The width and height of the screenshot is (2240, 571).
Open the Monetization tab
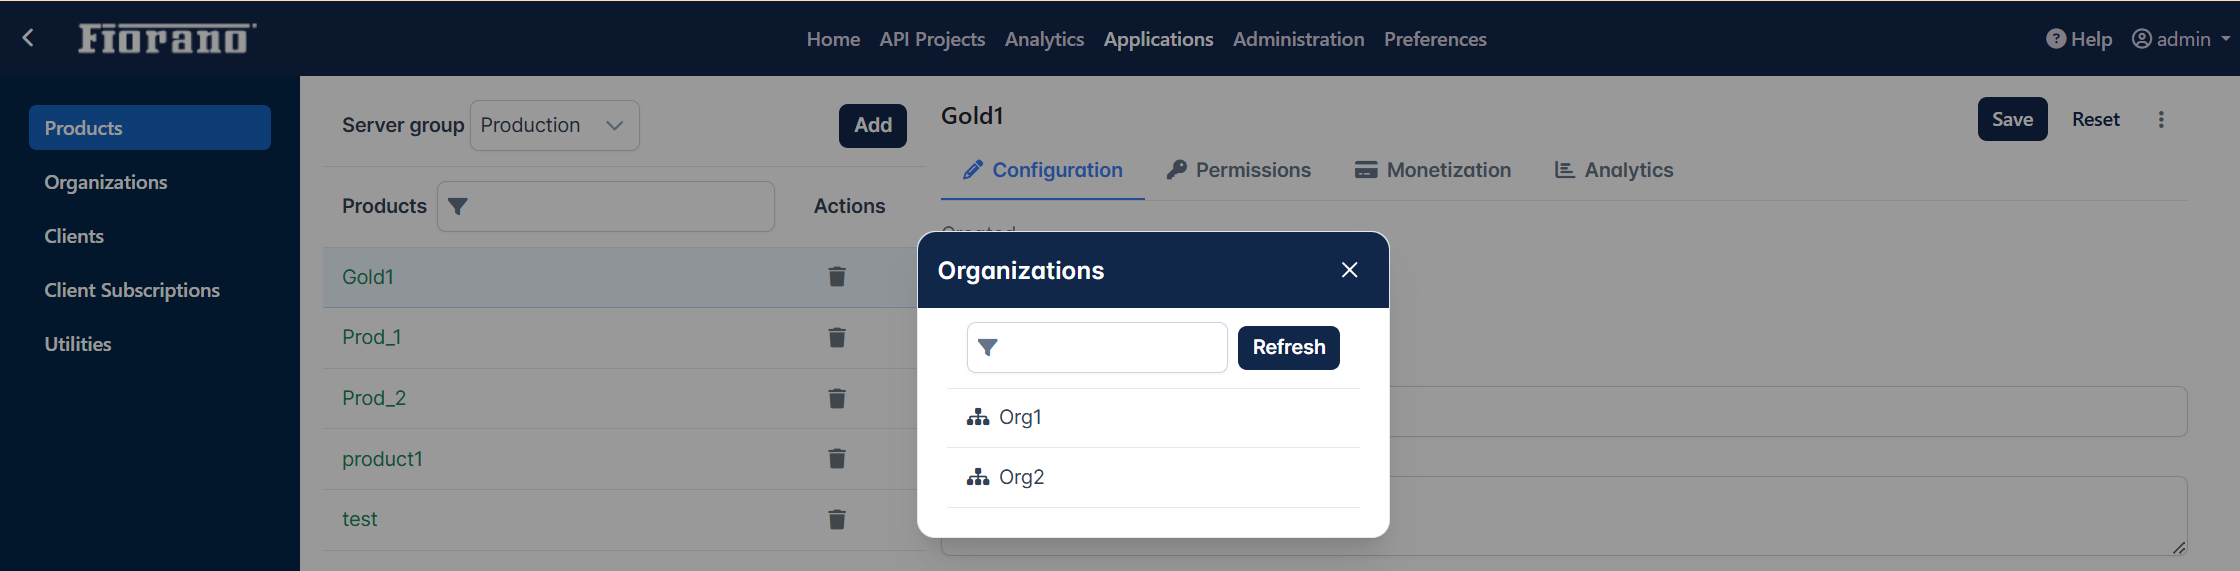(x=1433, y=170)
